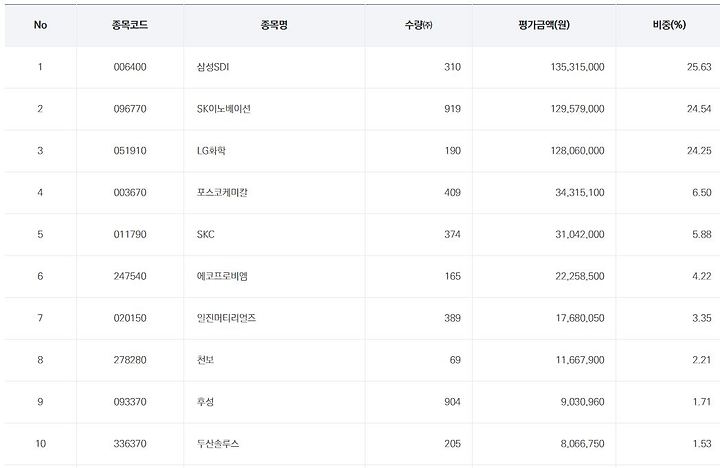Image resolution: width=720 pixels, height=468 pixels.
Task: Click quantity 165
Action: [x=452, y=276]
